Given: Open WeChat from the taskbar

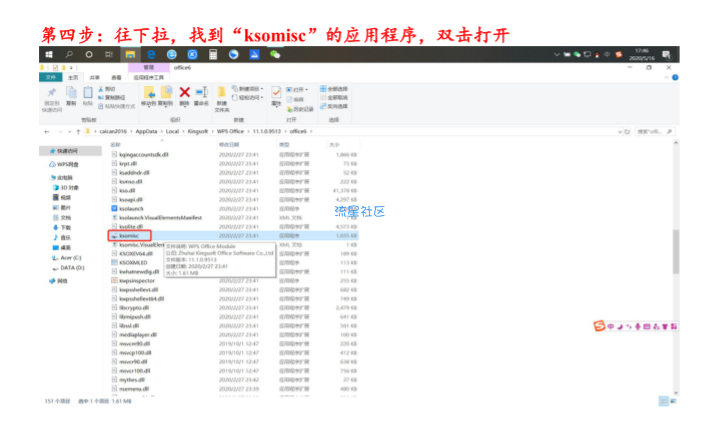Looking at the screenshot, I should 275,55.
